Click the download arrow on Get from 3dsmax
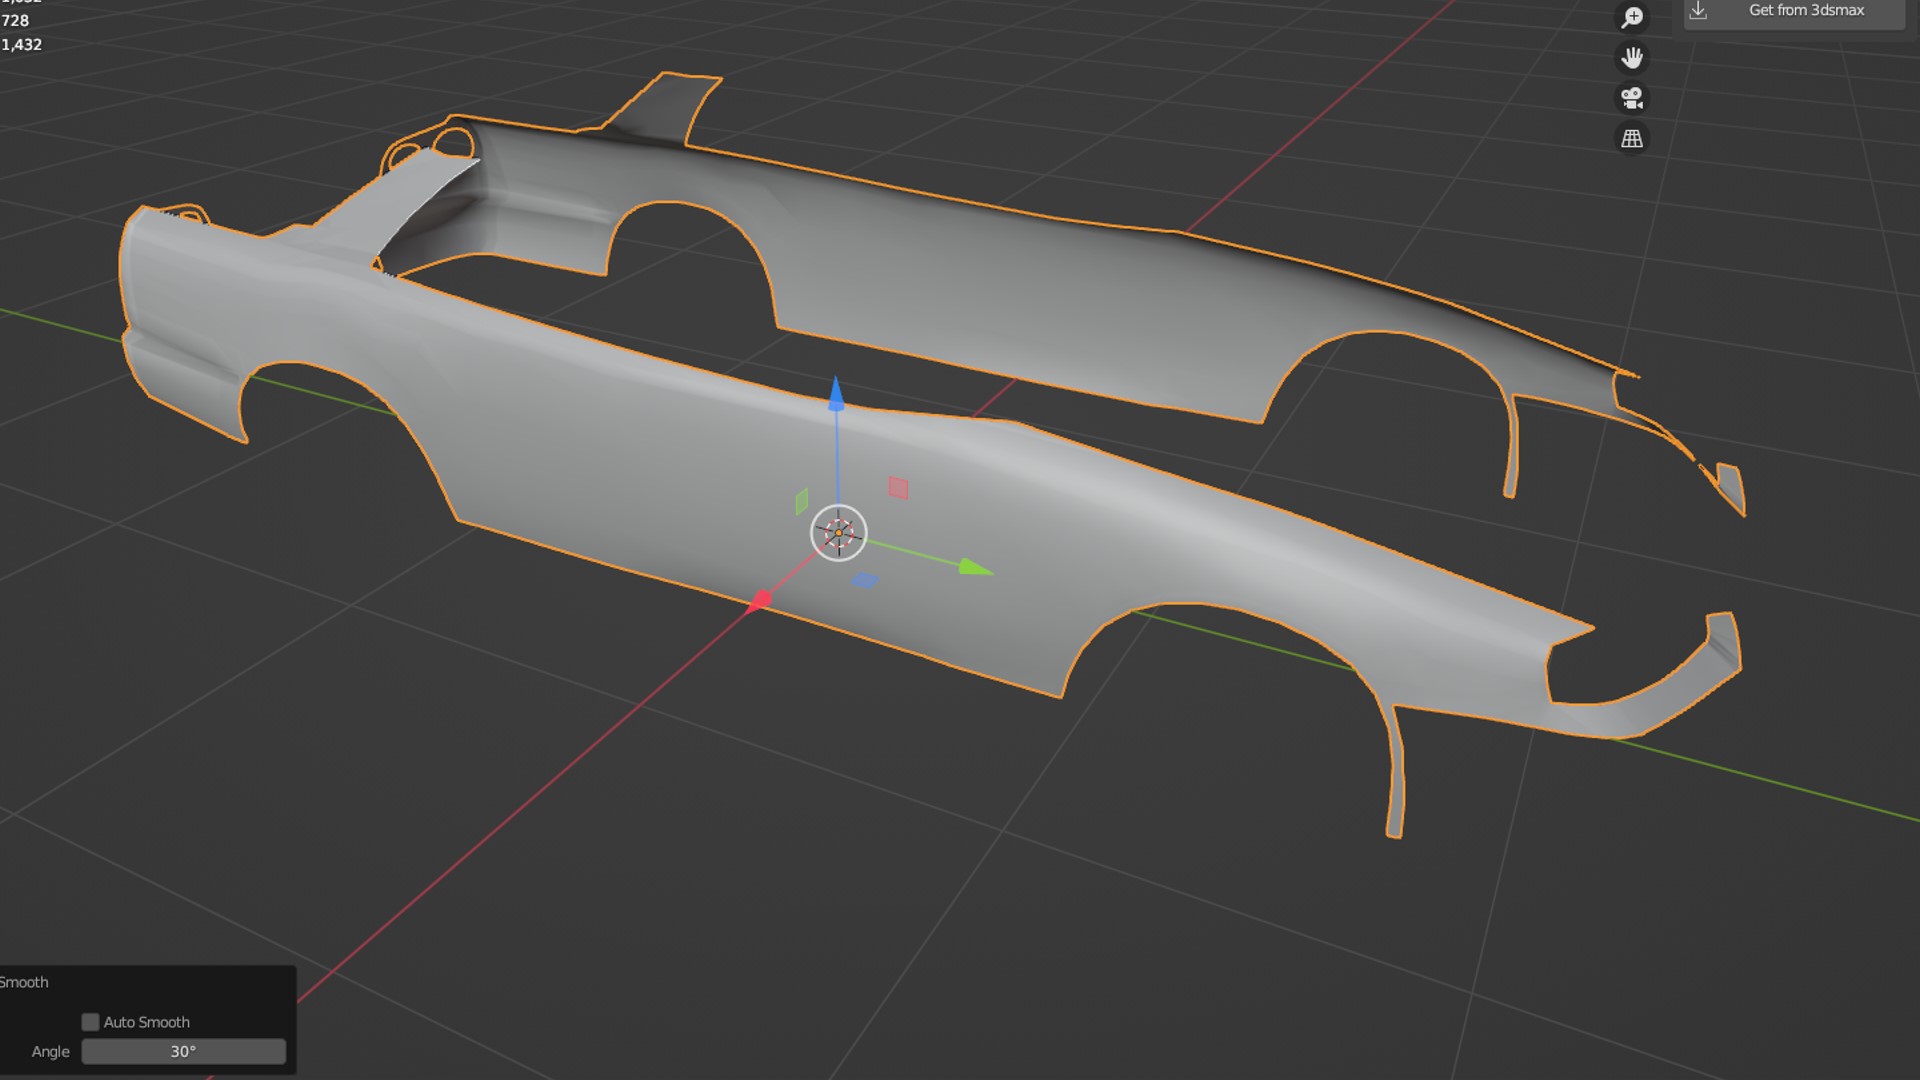The height and width of the screenshot is (1080, 1920). [x=1698, y=10]
